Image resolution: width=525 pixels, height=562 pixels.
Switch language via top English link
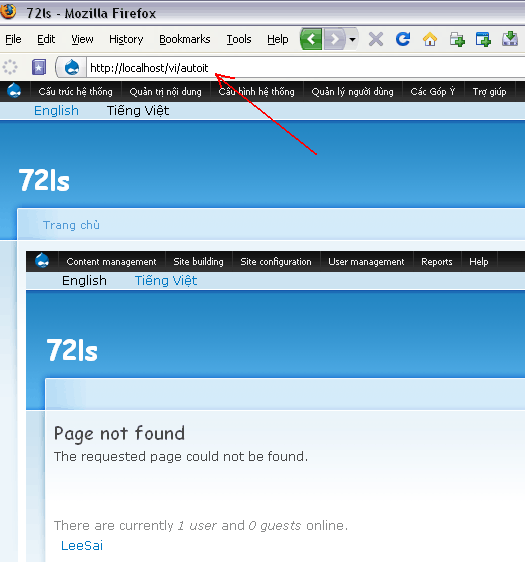56,110
